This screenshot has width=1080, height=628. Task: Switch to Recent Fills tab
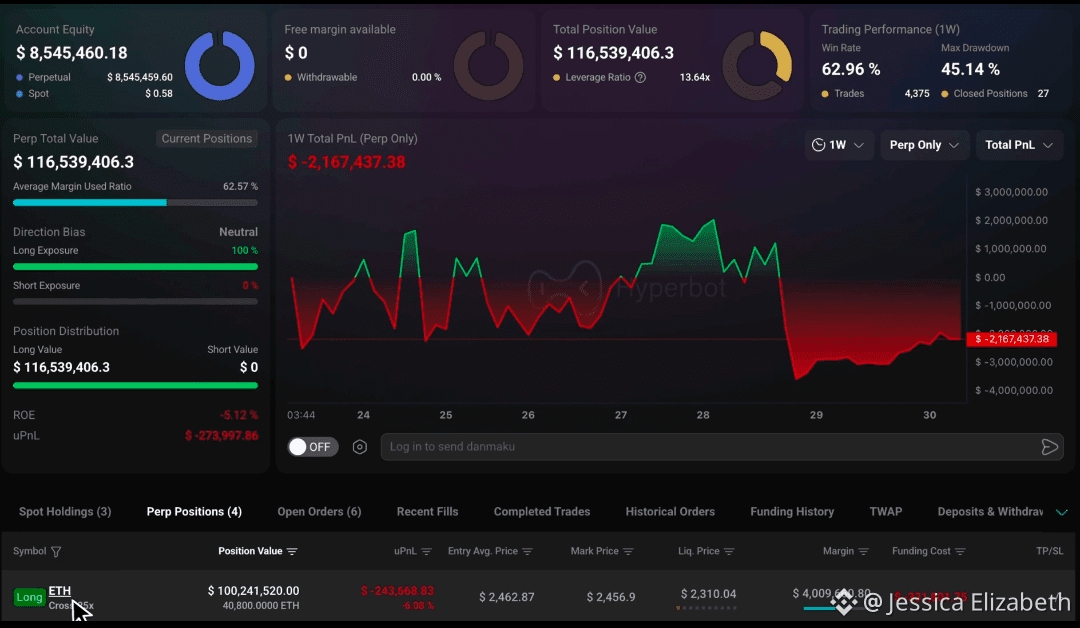(x=427, y=512)
